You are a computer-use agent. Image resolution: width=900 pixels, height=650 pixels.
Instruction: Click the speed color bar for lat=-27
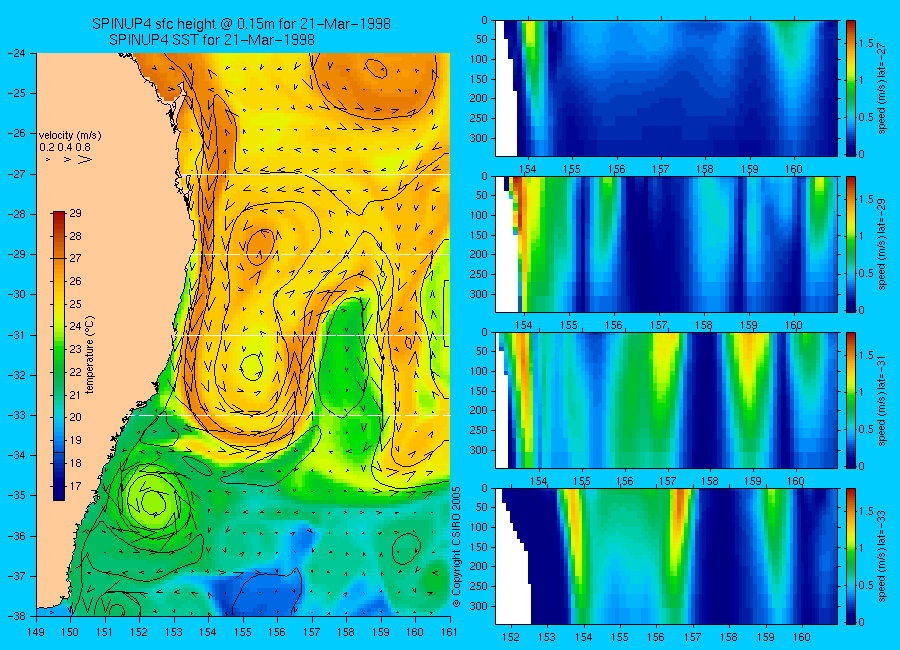(850, 88)
